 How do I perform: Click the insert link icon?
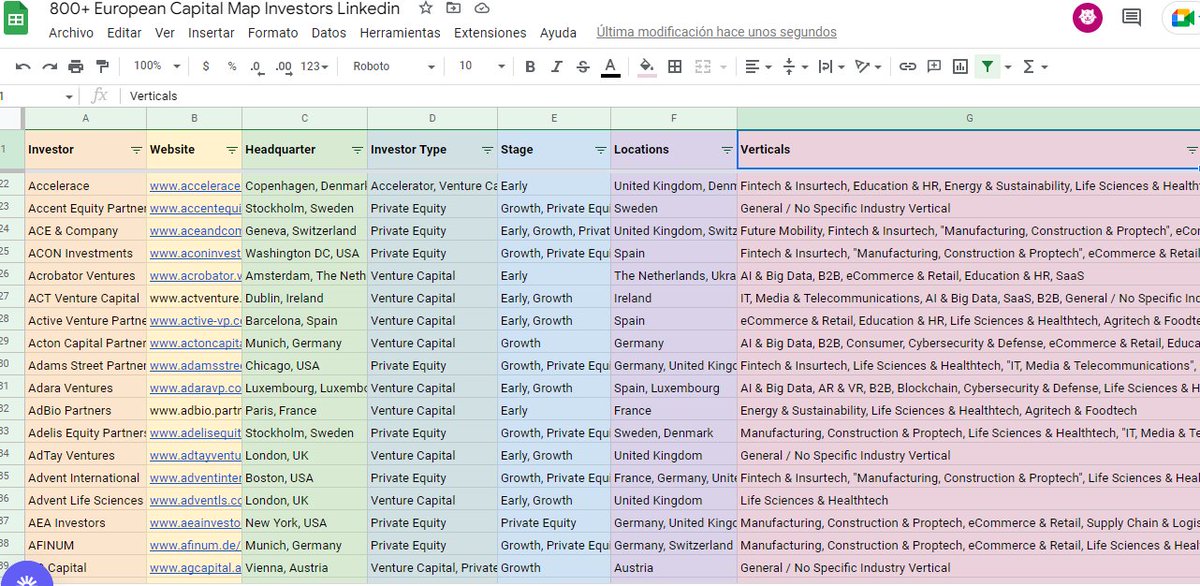tap(907, 67)
